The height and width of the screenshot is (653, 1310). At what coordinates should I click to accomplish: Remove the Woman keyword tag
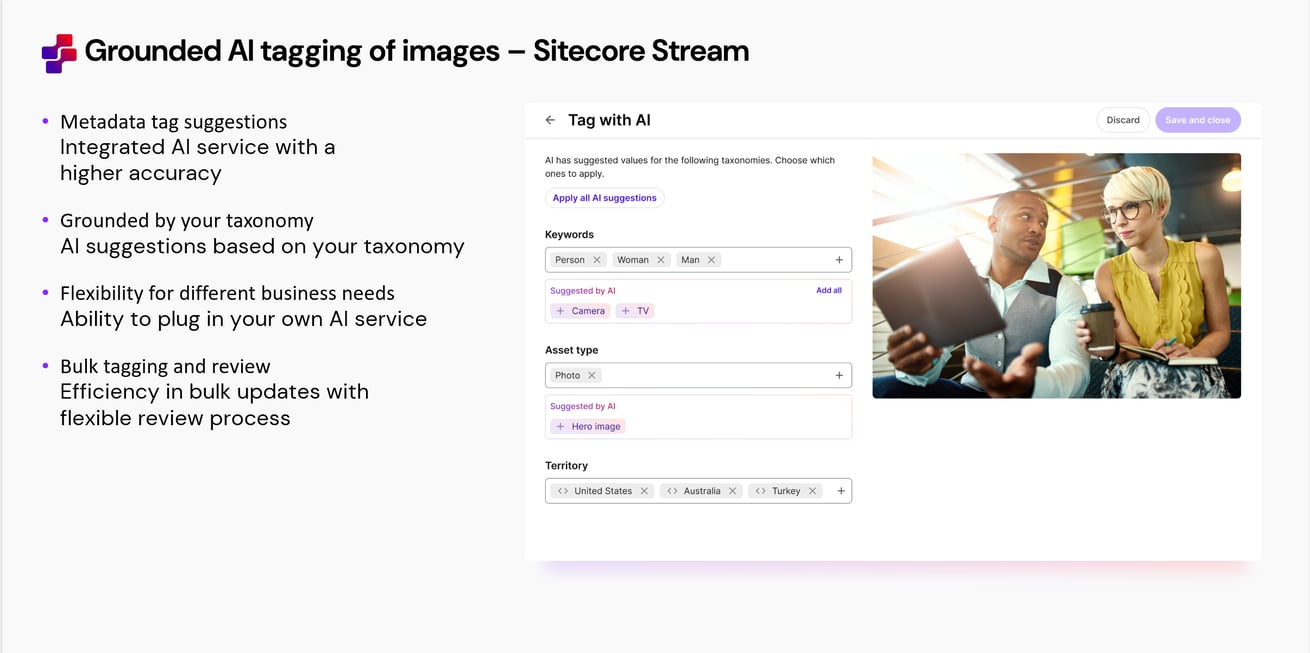(661, 259)
